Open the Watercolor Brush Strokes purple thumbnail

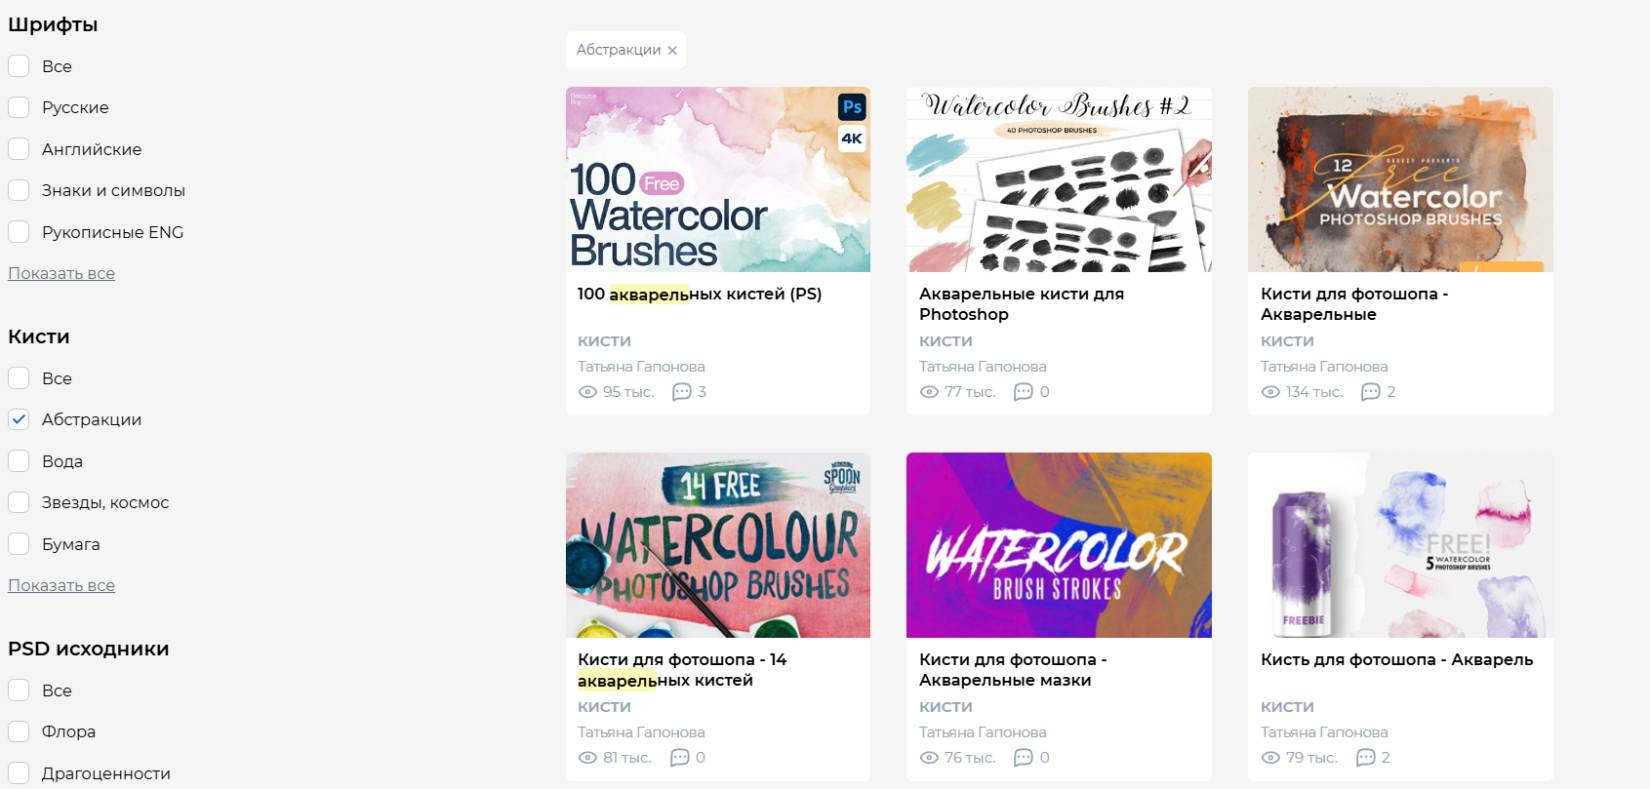[x=1059, y=545]
